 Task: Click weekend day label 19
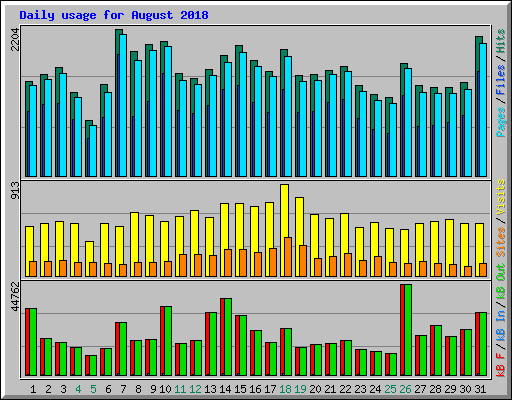click(300, 389)
